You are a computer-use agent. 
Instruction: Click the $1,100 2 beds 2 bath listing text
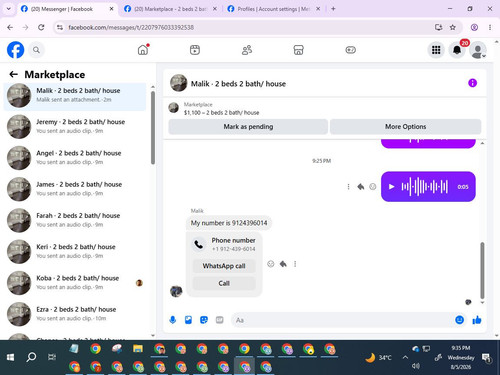(x=221, y=113)
